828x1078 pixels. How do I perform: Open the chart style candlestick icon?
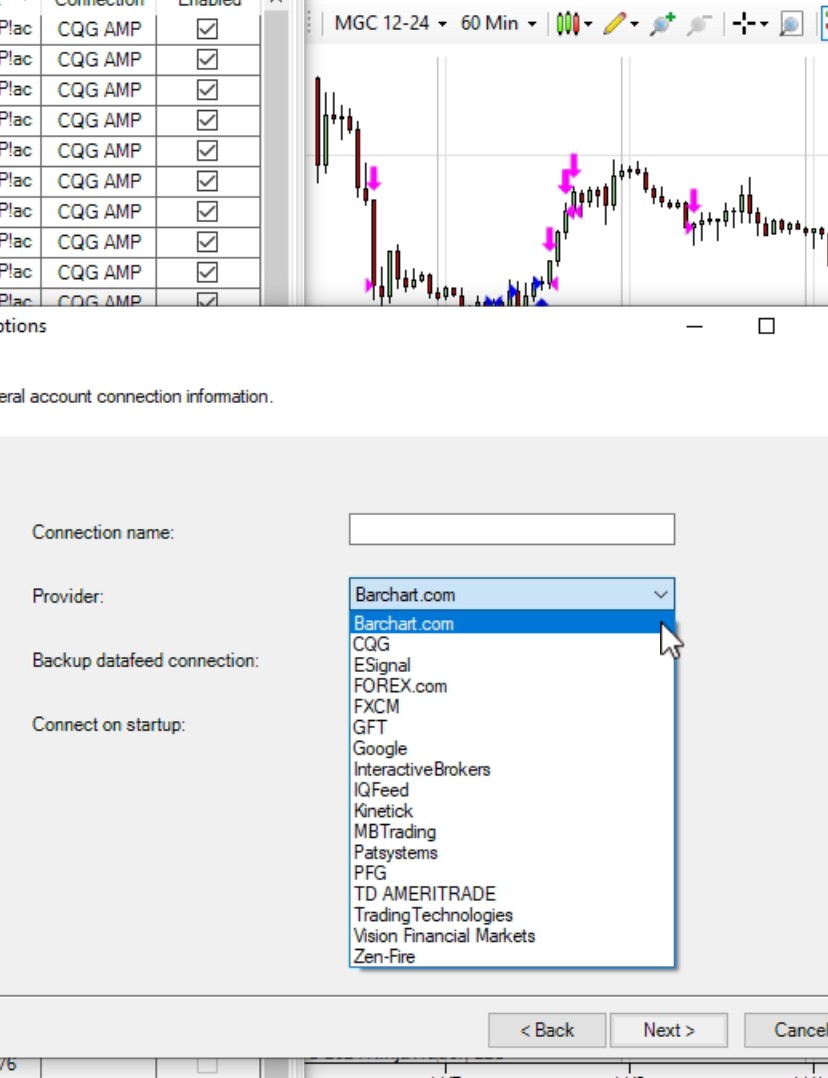coord(567,23)
